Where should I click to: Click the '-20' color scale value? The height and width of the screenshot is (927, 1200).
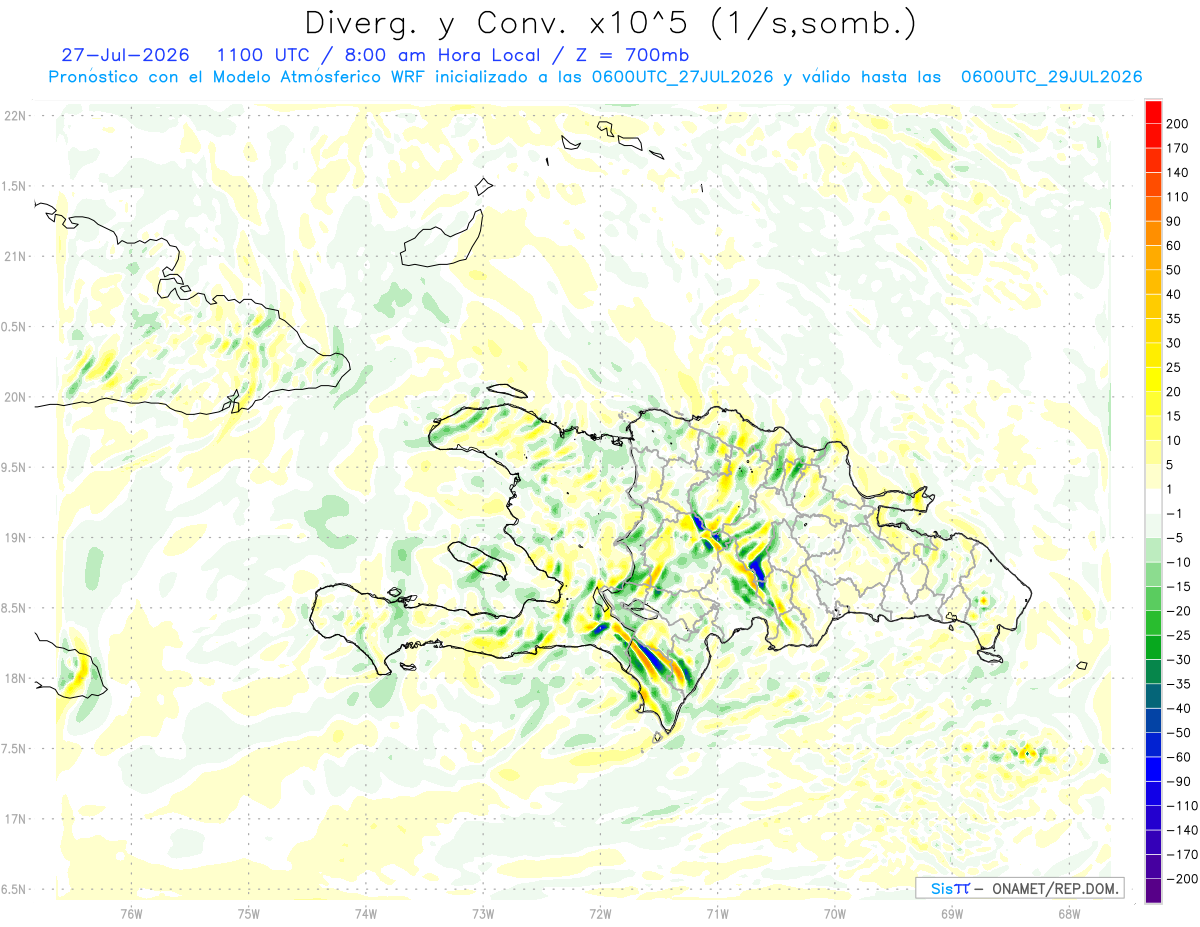tap(1178, 611)
